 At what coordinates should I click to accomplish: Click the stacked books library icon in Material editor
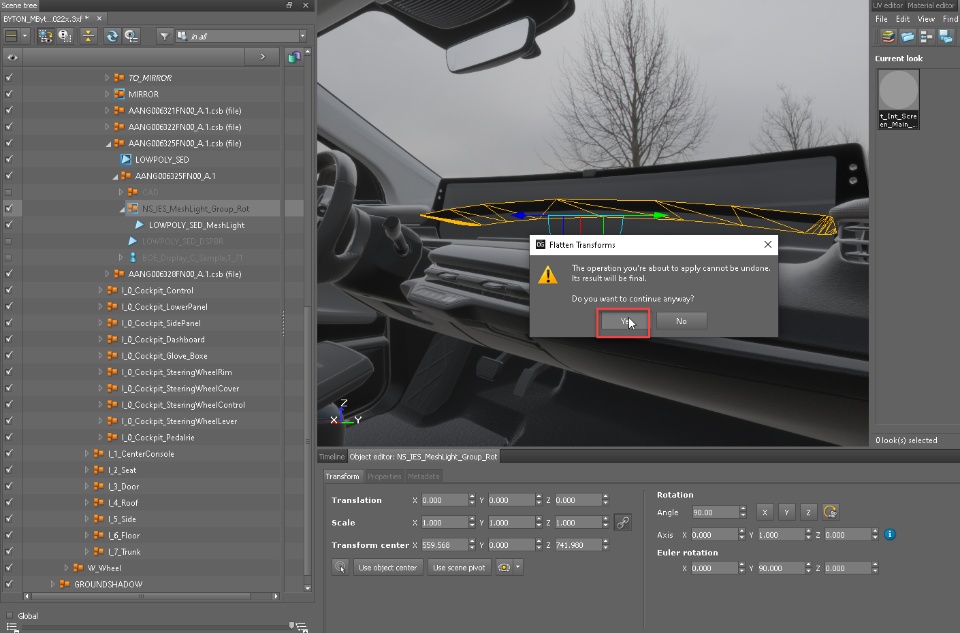coord(887,37)
